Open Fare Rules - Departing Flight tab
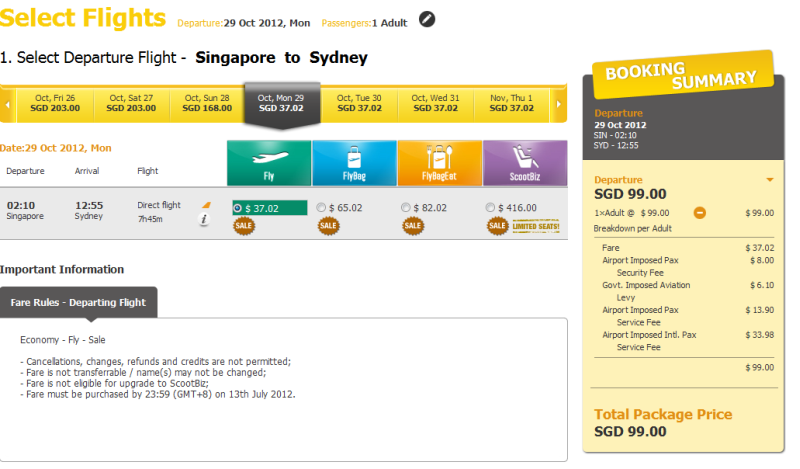This screenshot has height=469, width=800. (x=79, y=302)
